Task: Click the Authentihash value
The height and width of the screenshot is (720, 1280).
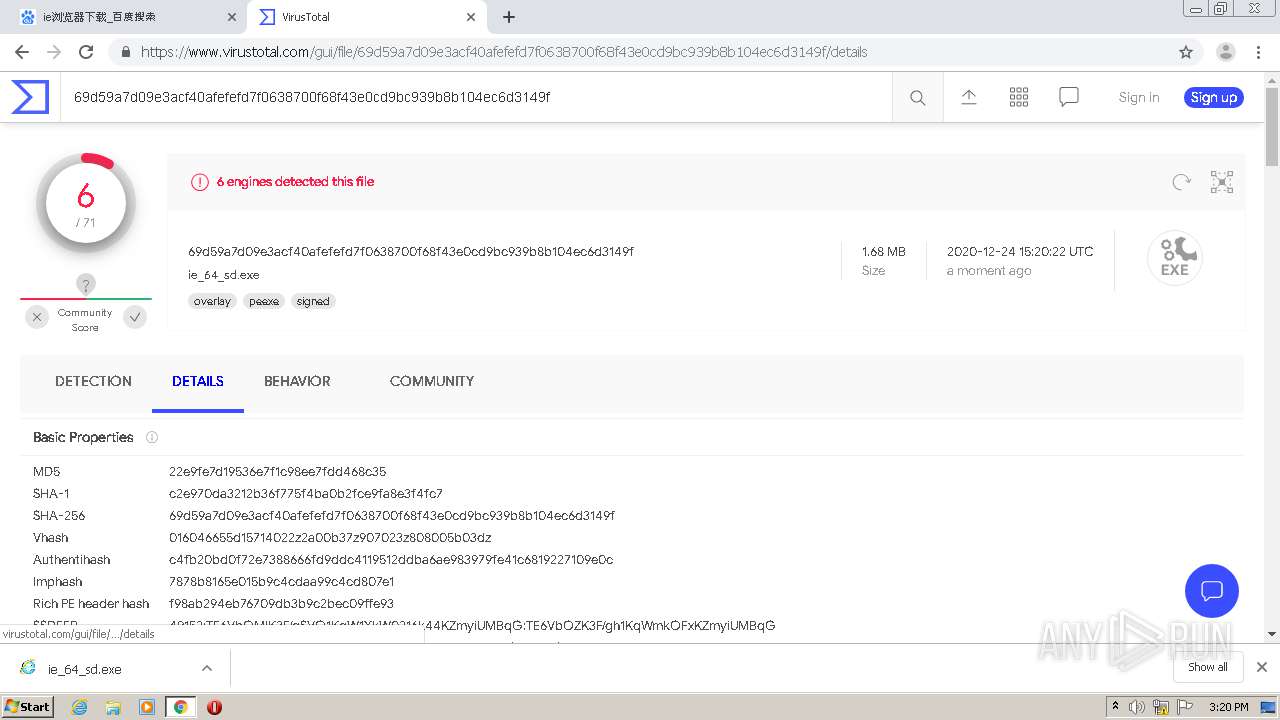Action: [391, 559]
